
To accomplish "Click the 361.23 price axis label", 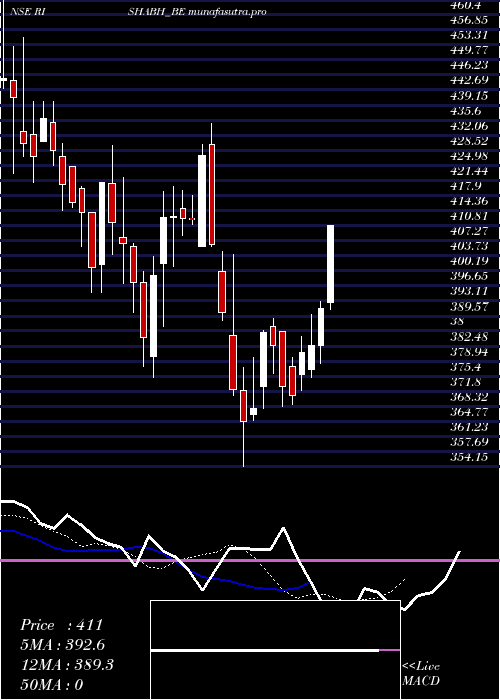I will coord(469,428).
